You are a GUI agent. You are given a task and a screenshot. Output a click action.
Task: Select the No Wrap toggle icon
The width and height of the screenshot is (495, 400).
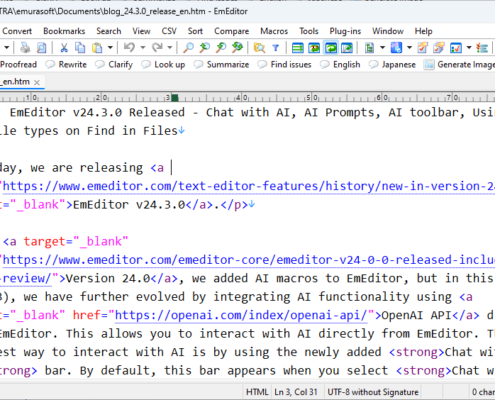298,48
